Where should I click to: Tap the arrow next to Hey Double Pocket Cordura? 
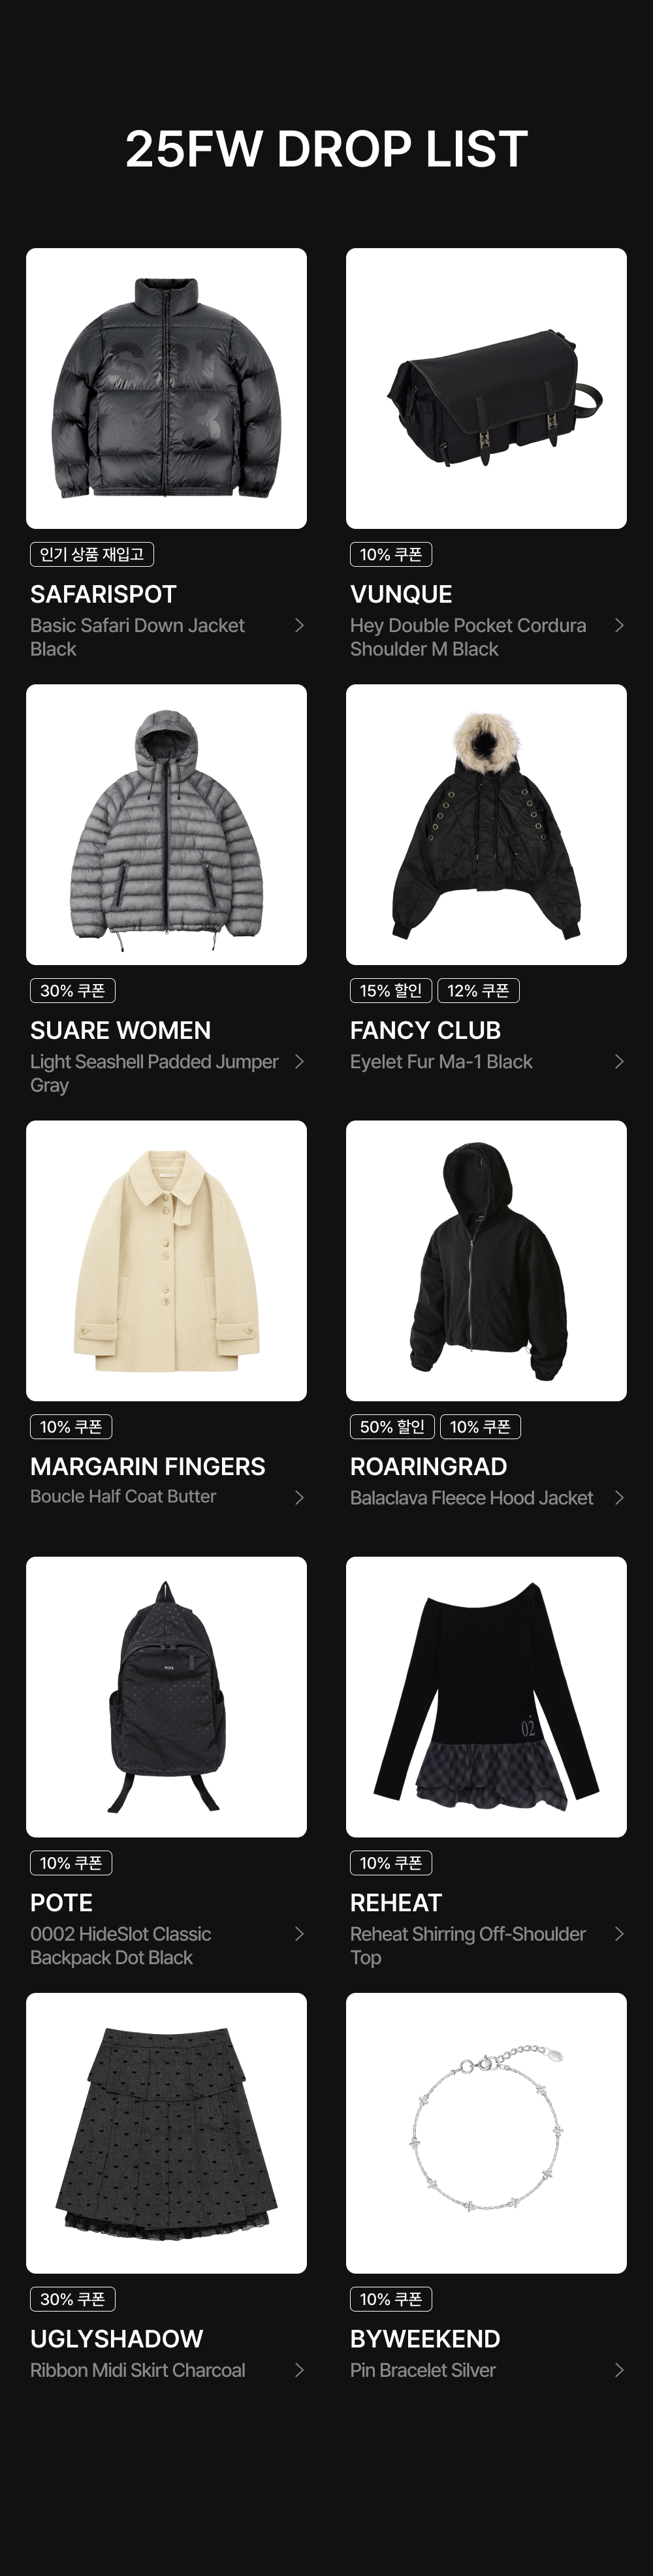[x=619, y=625]
